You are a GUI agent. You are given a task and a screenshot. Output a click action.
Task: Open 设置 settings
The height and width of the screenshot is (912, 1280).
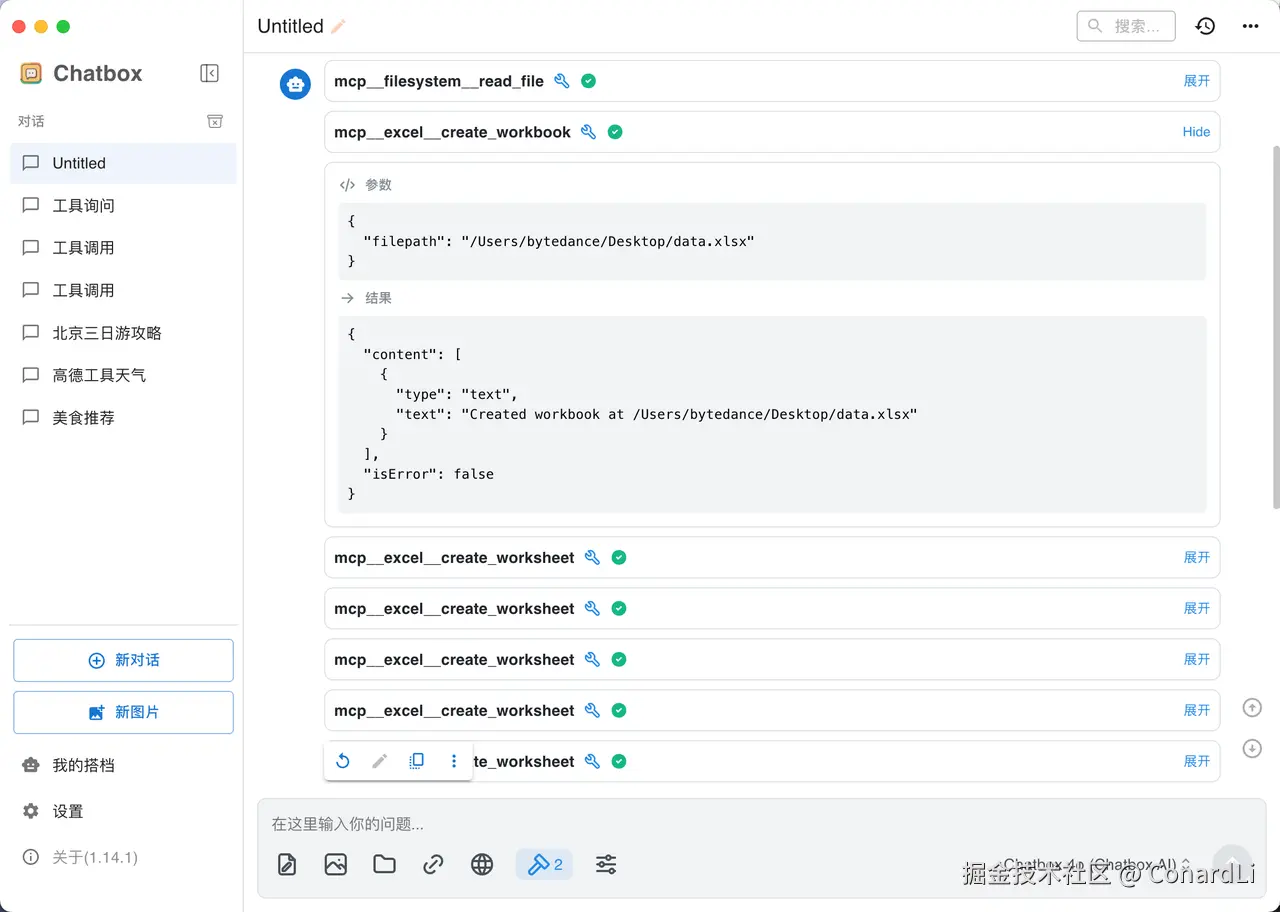[x=123, y=811]
